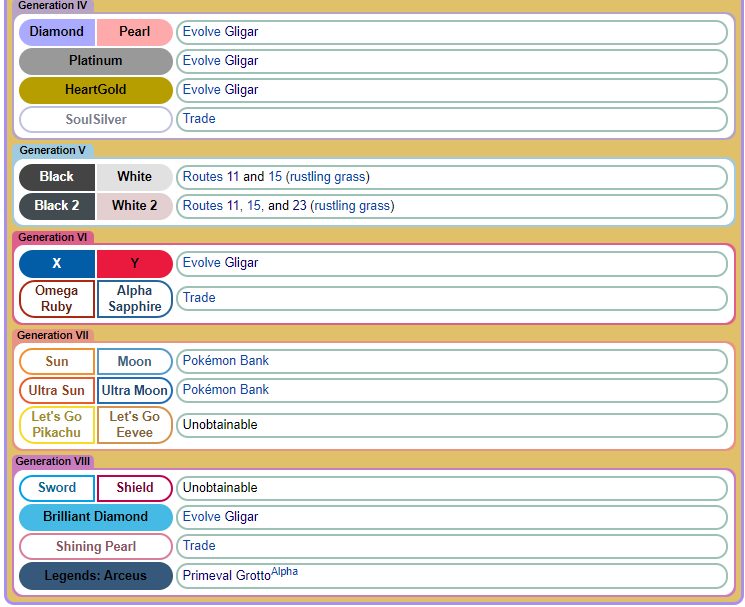Click Routes 11 link in Black 2 row
The width and height of the screenshot is (745, 607).
[211, 206]
